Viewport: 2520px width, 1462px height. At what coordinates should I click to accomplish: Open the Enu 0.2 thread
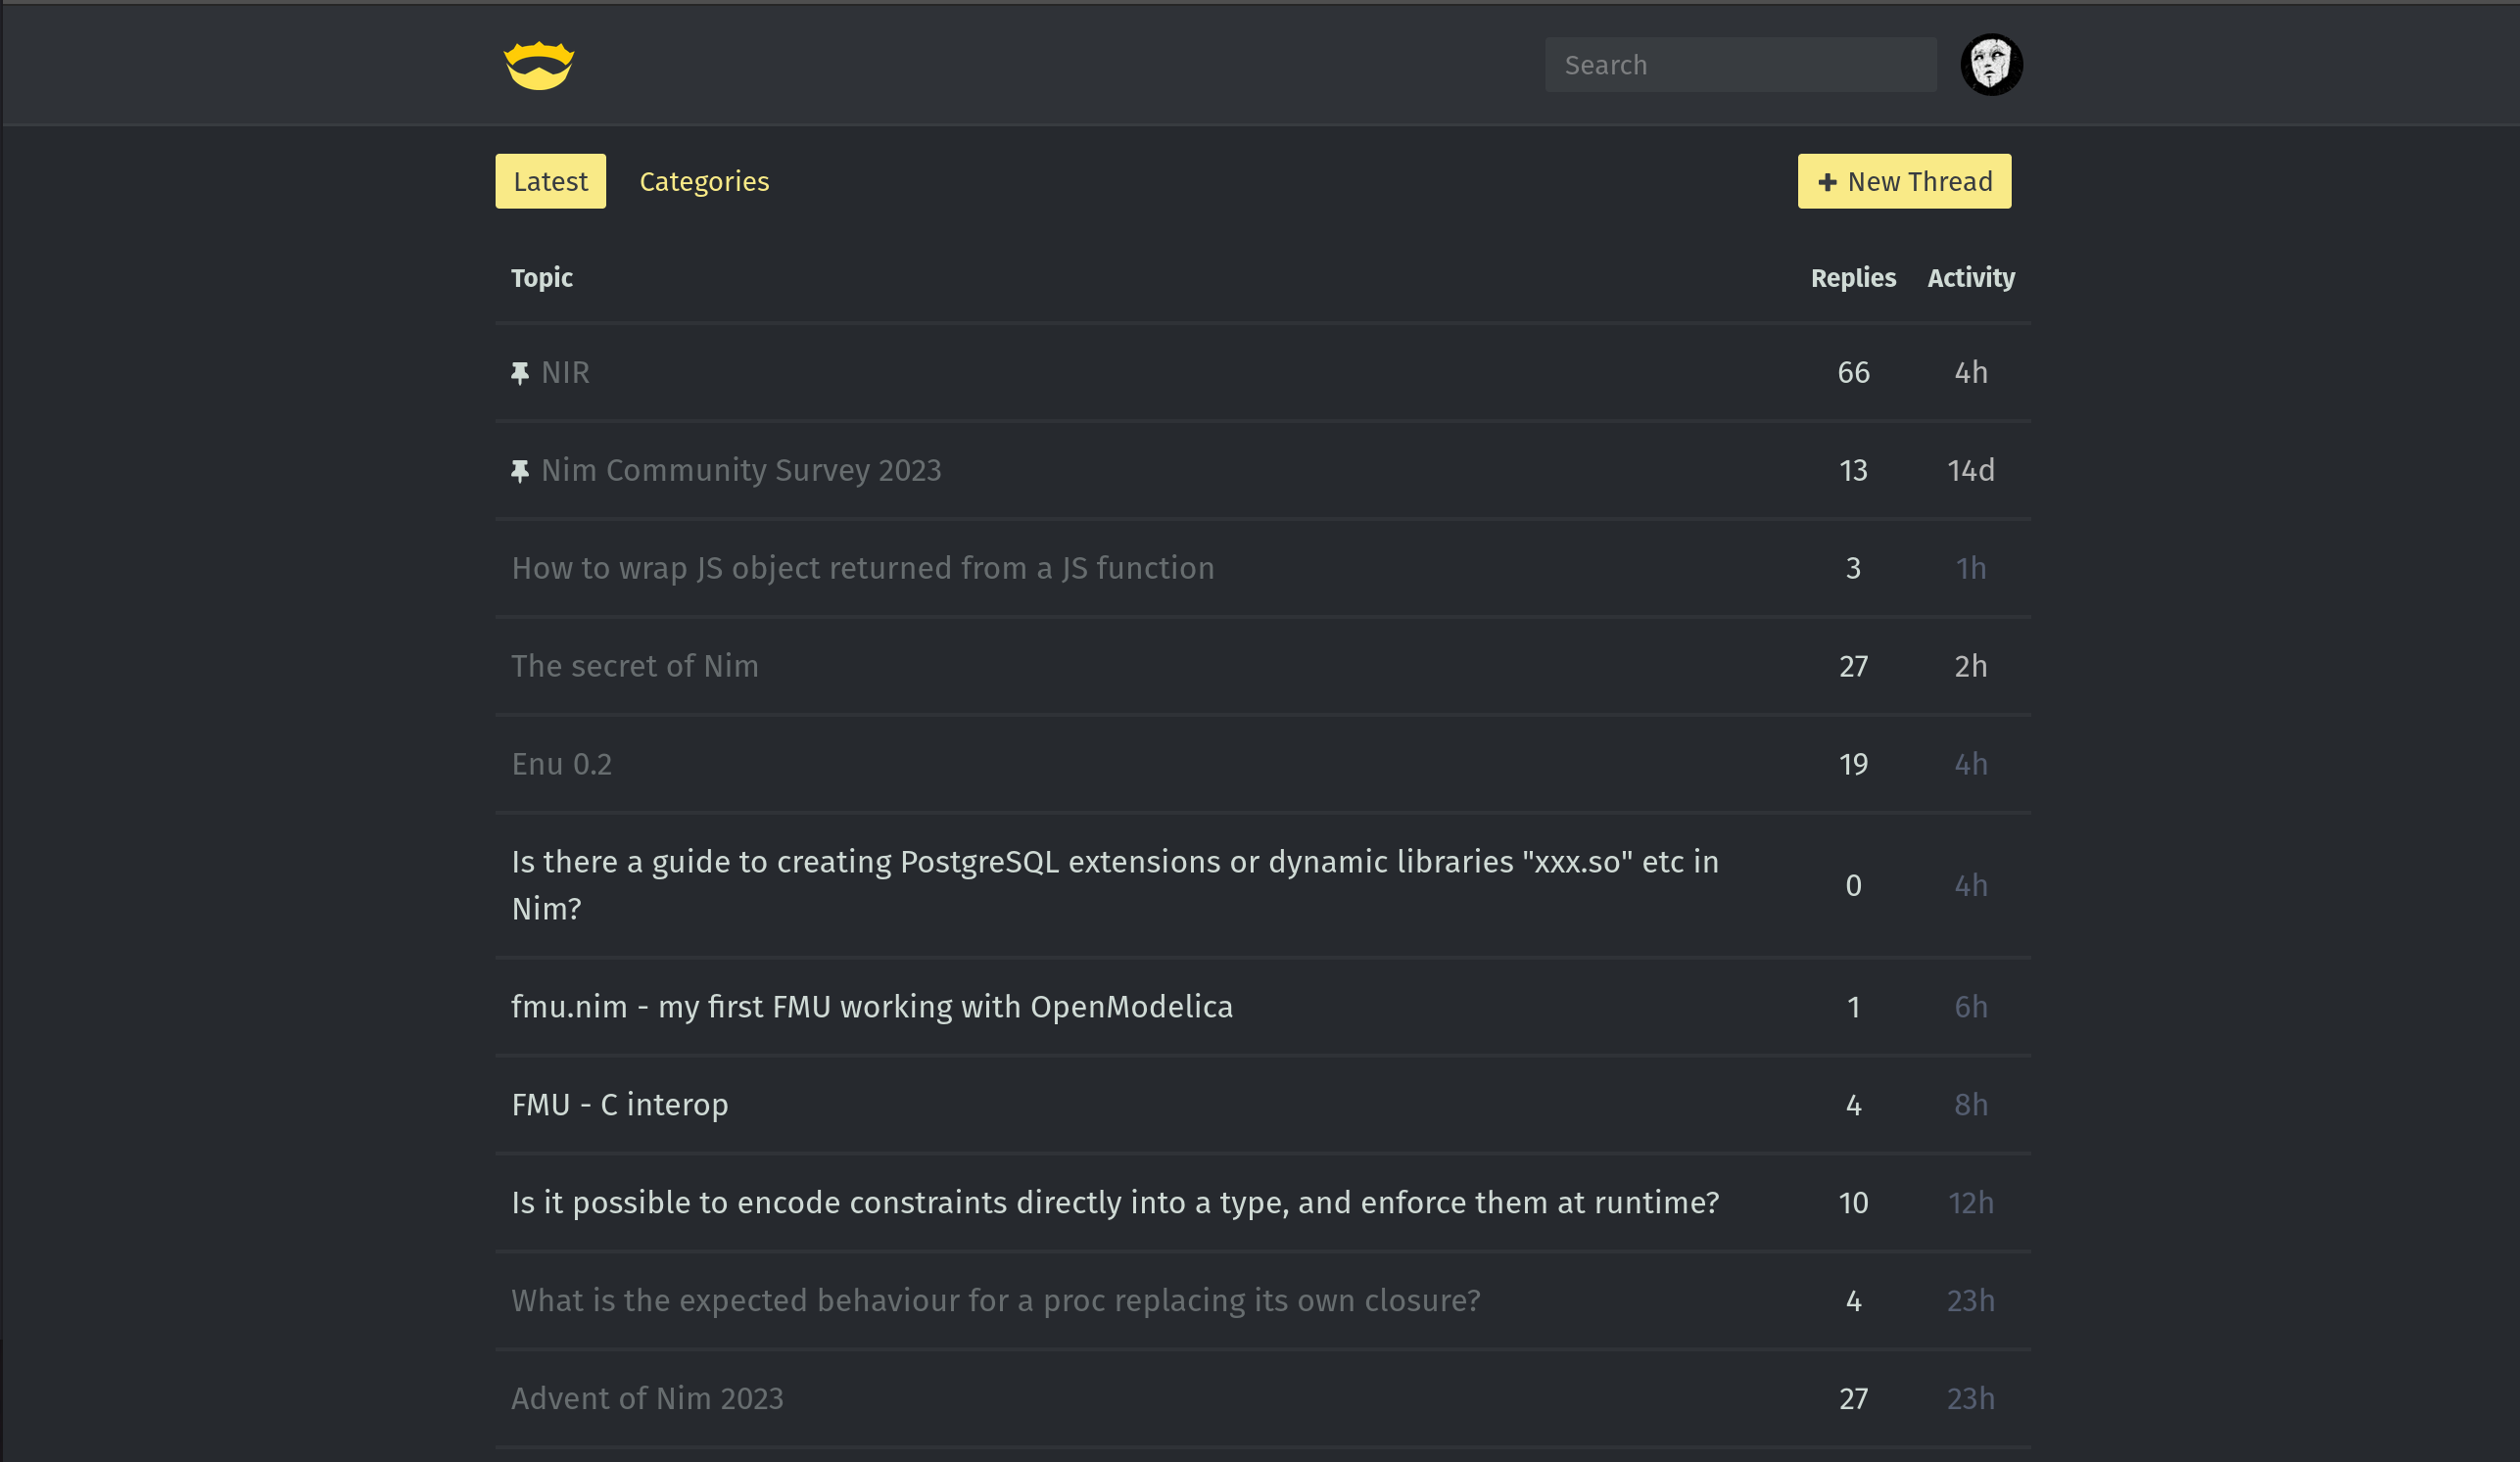(x=561, y=764)
